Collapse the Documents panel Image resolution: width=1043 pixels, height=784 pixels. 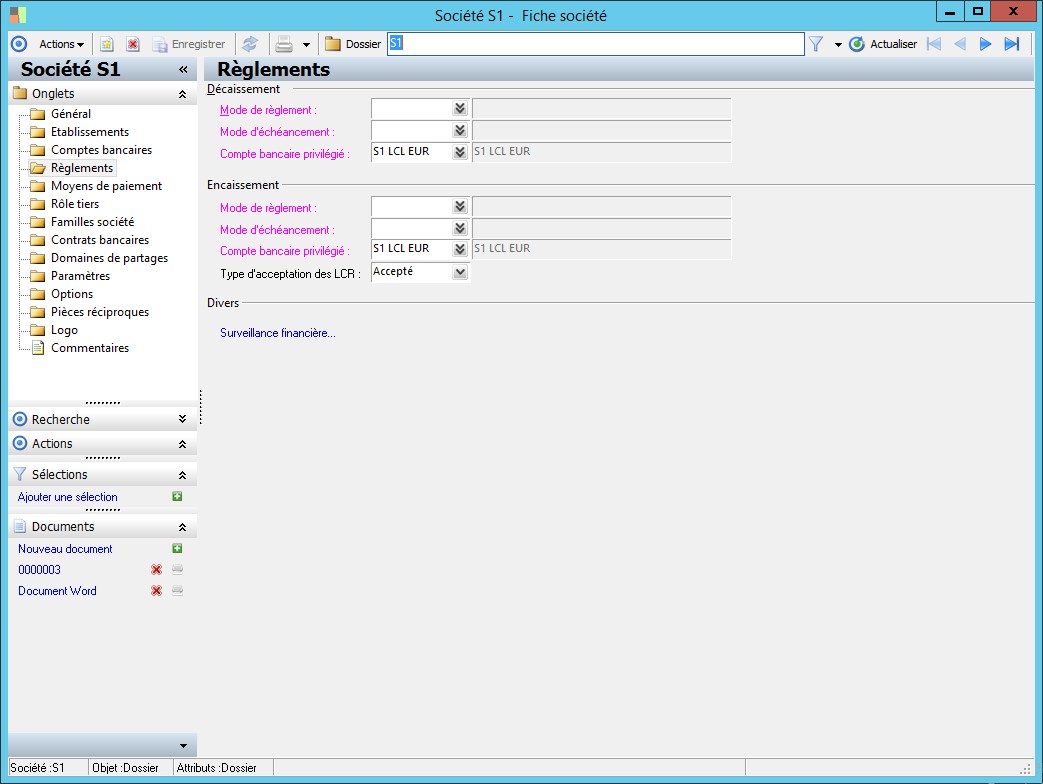pos(182,527)
